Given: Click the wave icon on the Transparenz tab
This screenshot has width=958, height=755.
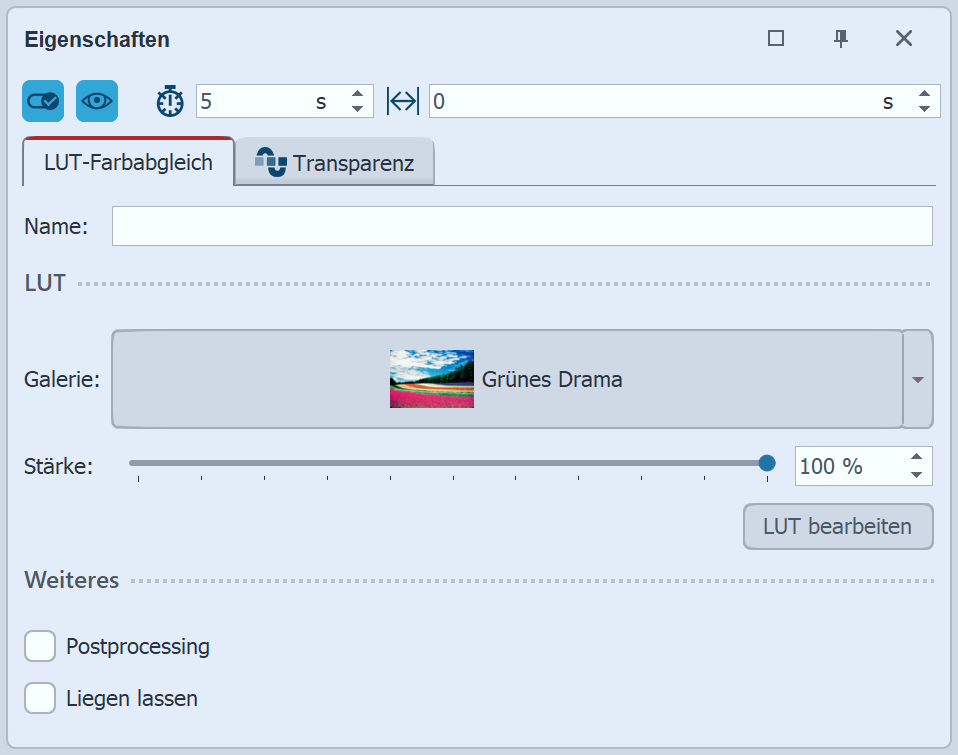Looking at the screenshot, I should (273, 161).
